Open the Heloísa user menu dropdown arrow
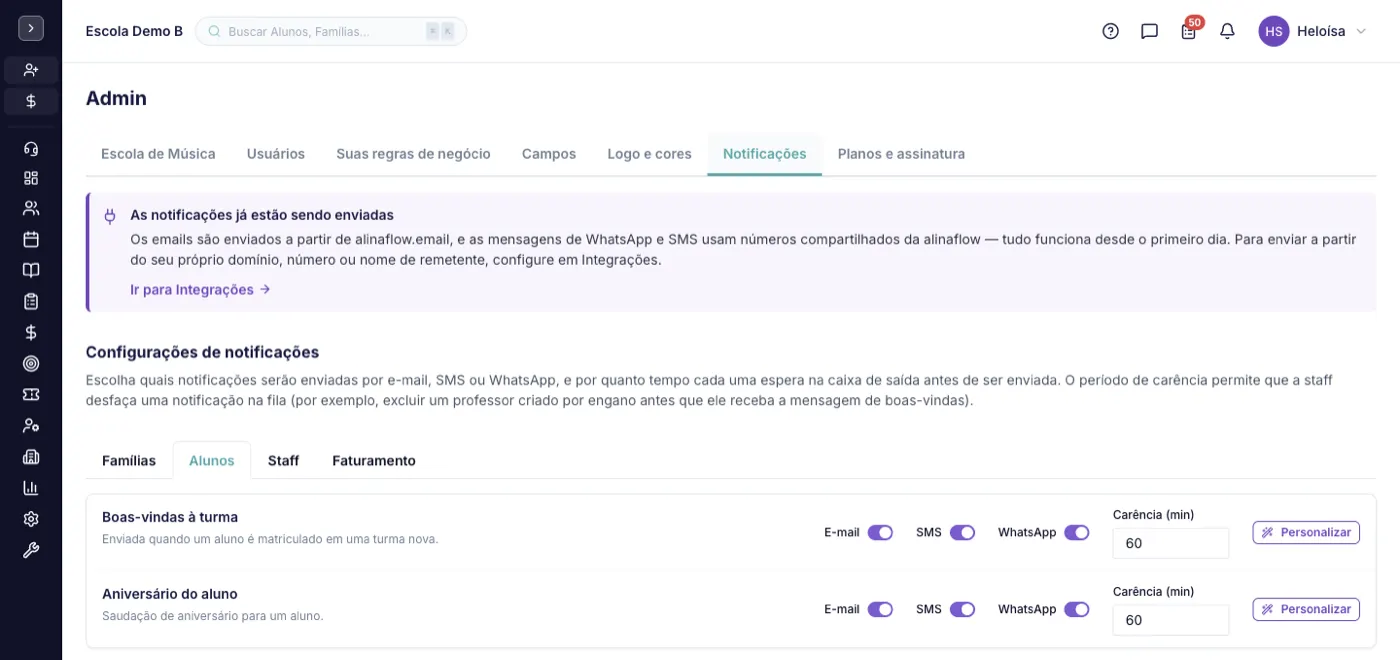 click(x=1360, y=31)
